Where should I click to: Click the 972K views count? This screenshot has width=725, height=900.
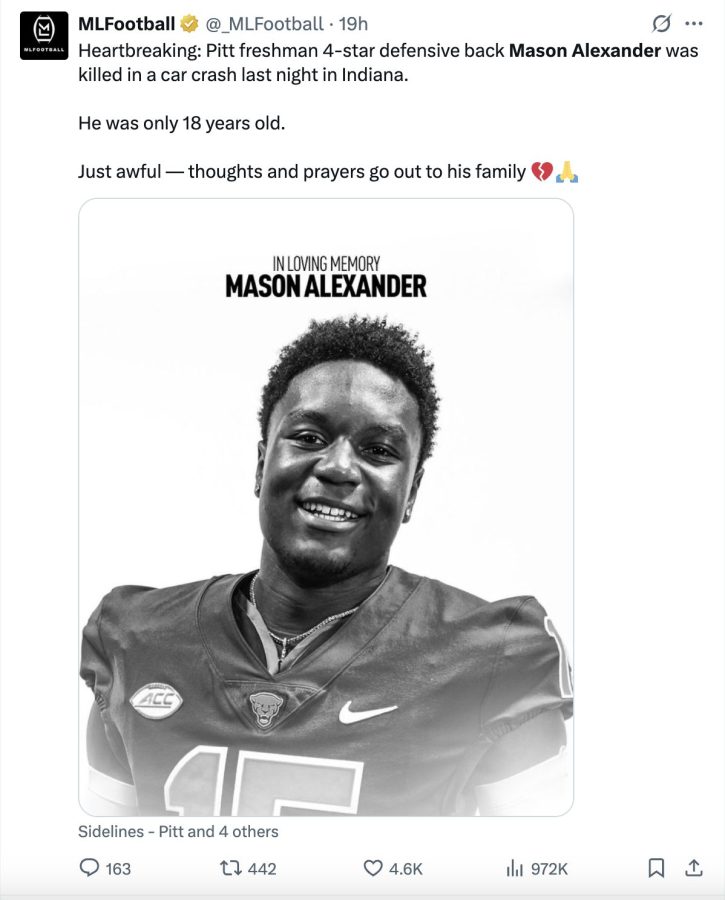click(549, 868)
